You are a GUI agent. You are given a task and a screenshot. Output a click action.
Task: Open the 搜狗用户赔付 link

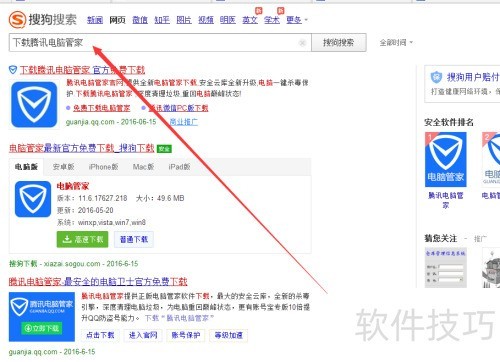coord(473,77)
